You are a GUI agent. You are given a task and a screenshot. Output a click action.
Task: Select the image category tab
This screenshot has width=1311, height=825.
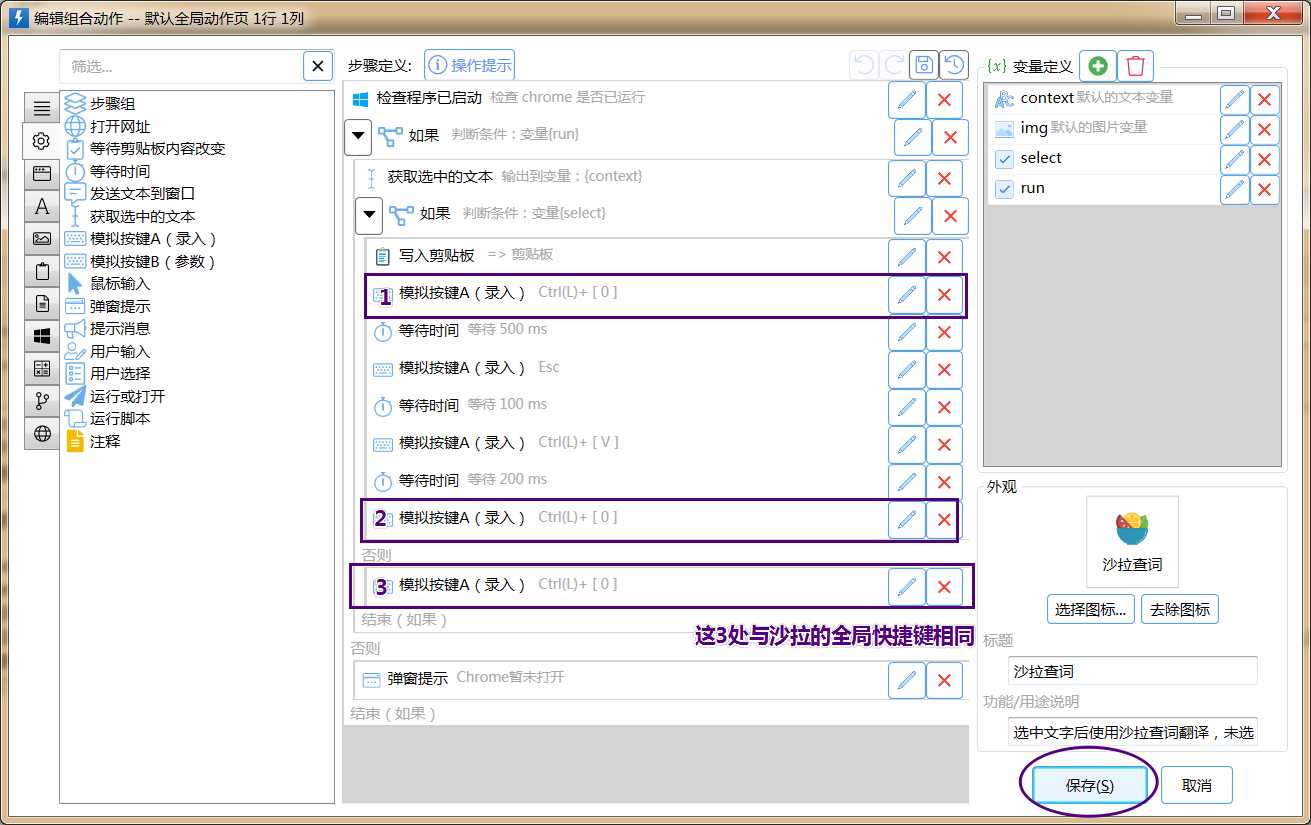(41, 238)
